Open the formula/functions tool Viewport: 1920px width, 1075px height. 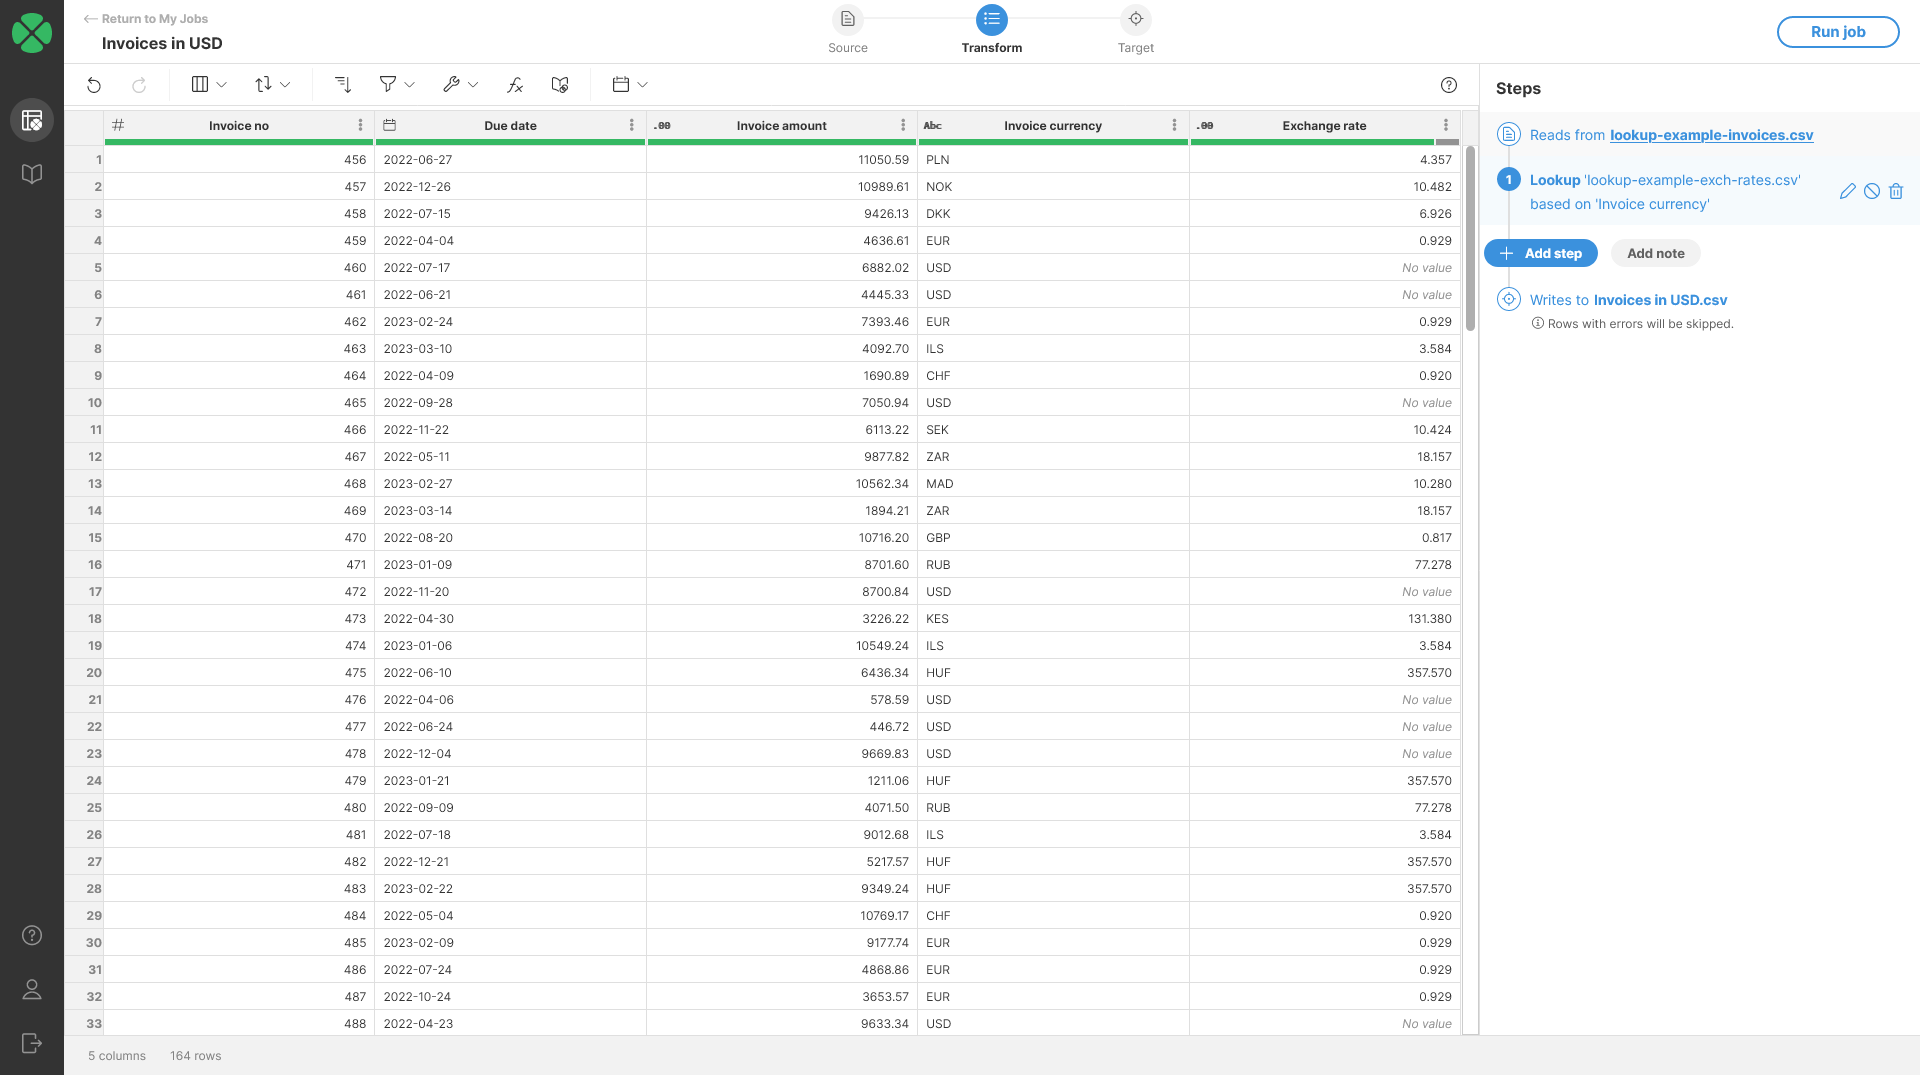click(x=514, y=85)
